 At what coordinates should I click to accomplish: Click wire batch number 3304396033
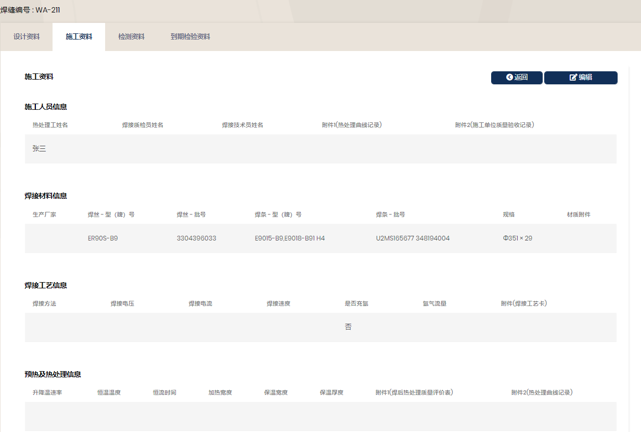196,238
